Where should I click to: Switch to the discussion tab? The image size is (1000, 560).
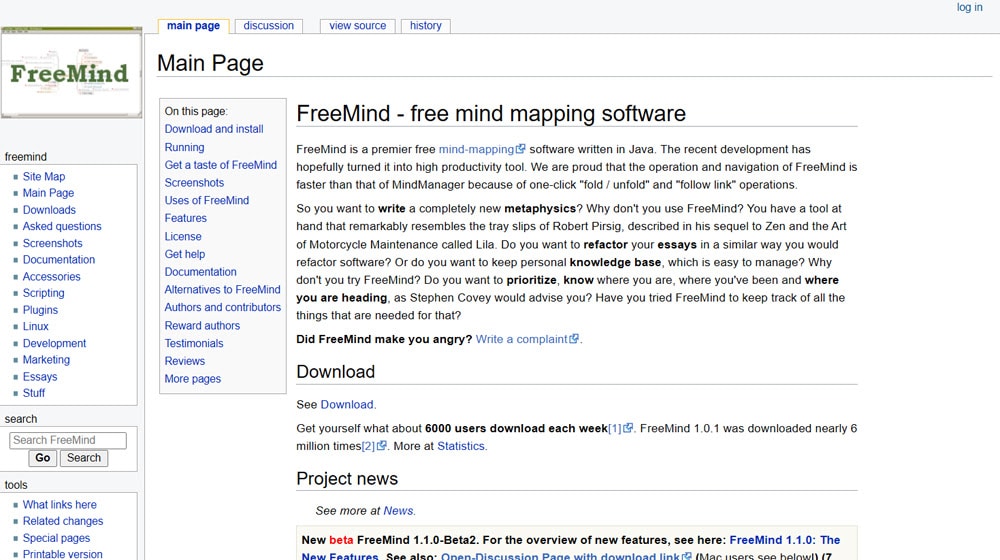tap(269, 26)
